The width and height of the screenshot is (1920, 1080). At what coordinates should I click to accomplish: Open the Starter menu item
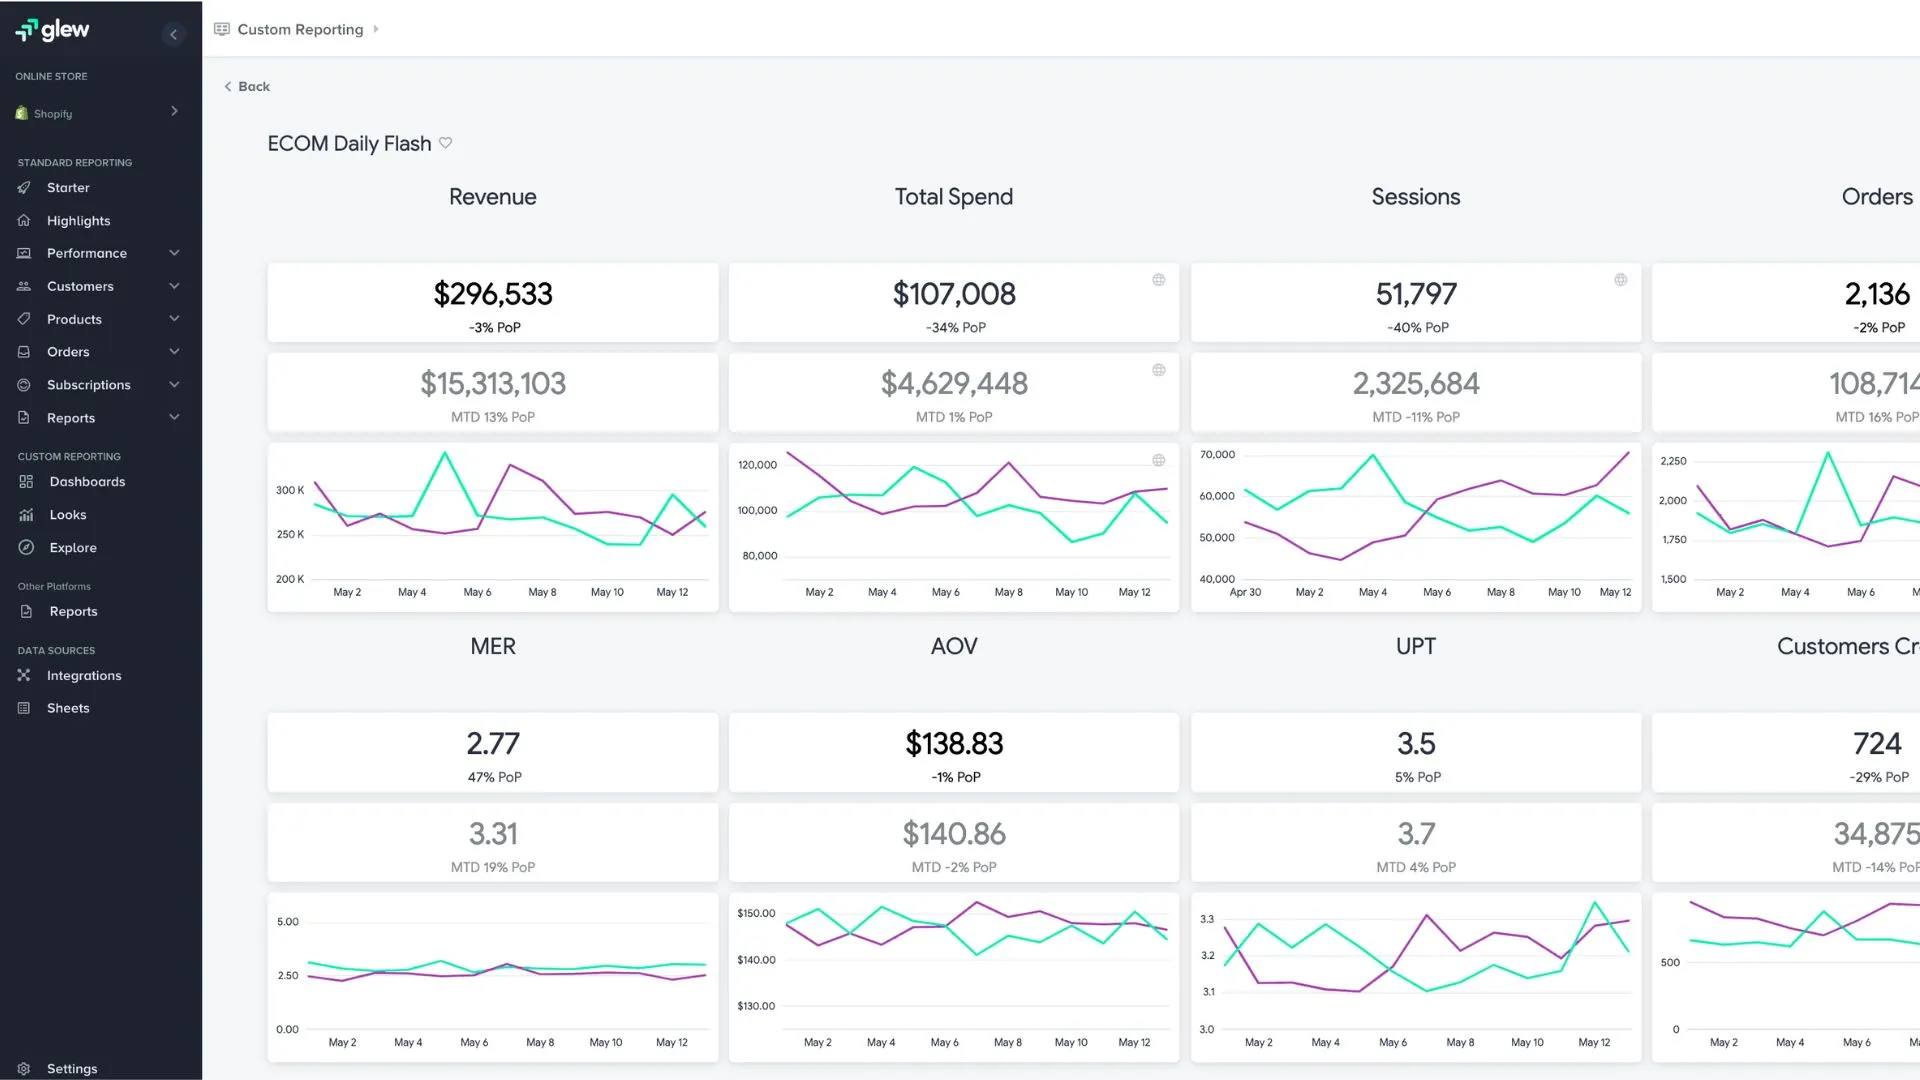pyautogui.click(x=68, y=188)
